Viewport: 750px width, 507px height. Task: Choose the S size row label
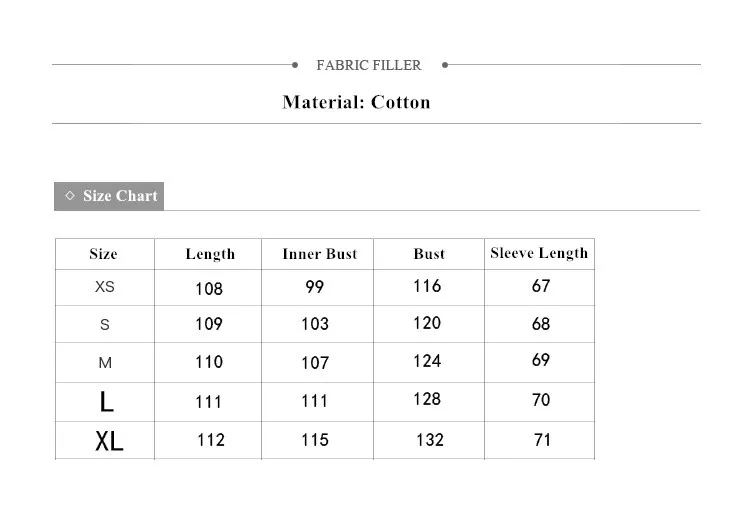[105, 325]
